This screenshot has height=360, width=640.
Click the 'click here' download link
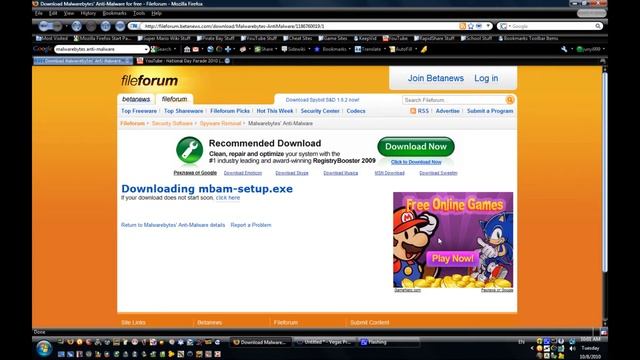pos(228,198)
